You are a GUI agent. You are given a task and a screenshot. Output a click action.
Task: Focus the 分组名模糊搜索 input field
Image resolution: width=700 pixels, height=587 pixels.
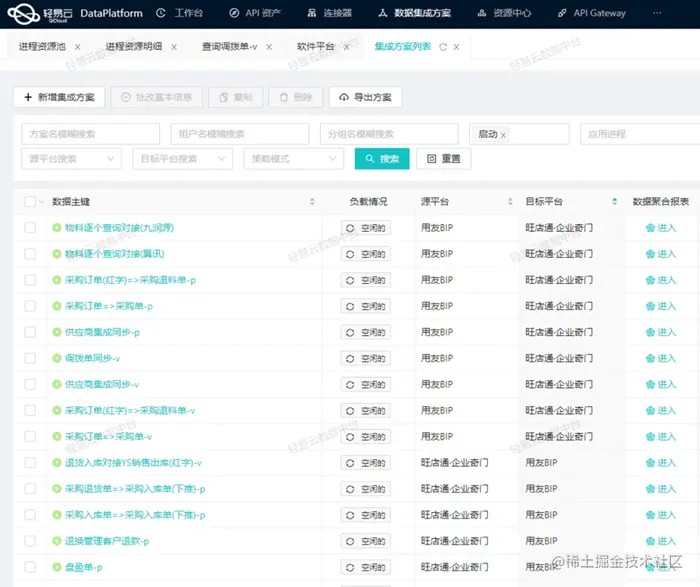click(389, 134)
